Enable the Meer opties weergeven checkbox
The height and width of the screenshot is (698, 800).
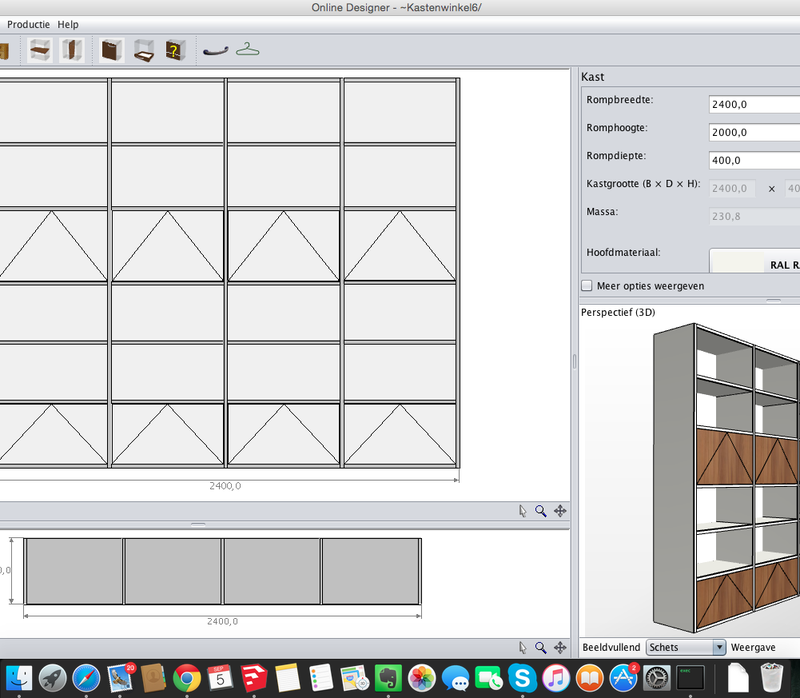(x=587, y=286)
